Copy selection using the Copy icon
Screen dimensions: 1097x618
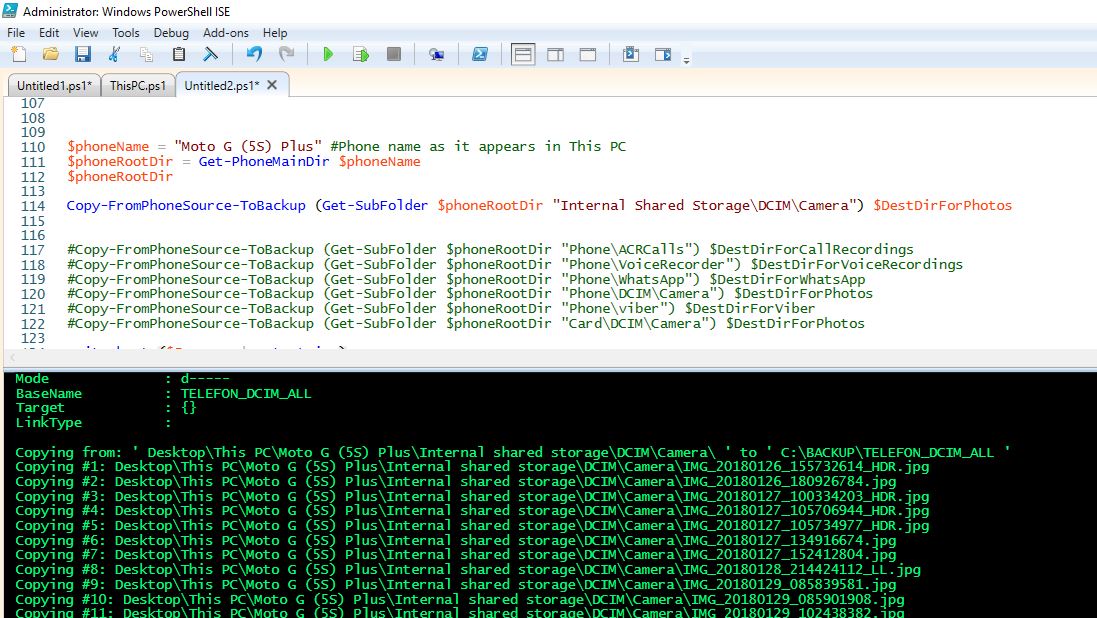146,54
